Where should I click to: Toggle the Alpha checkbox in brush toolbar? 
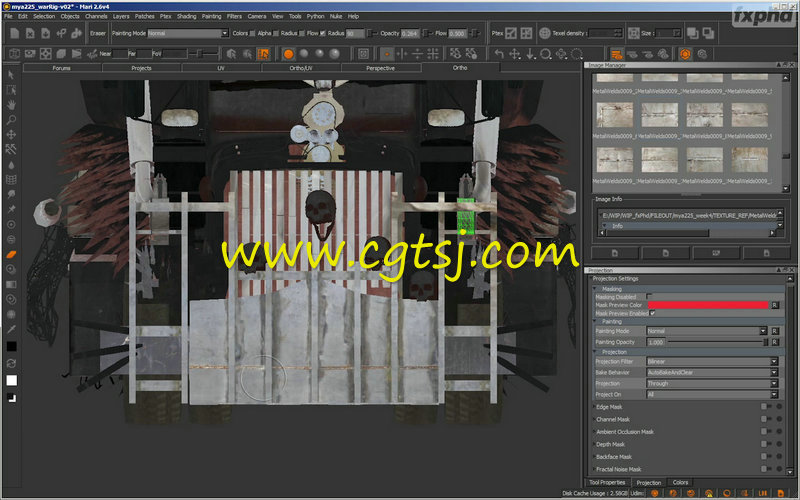(x=276, y=33)
